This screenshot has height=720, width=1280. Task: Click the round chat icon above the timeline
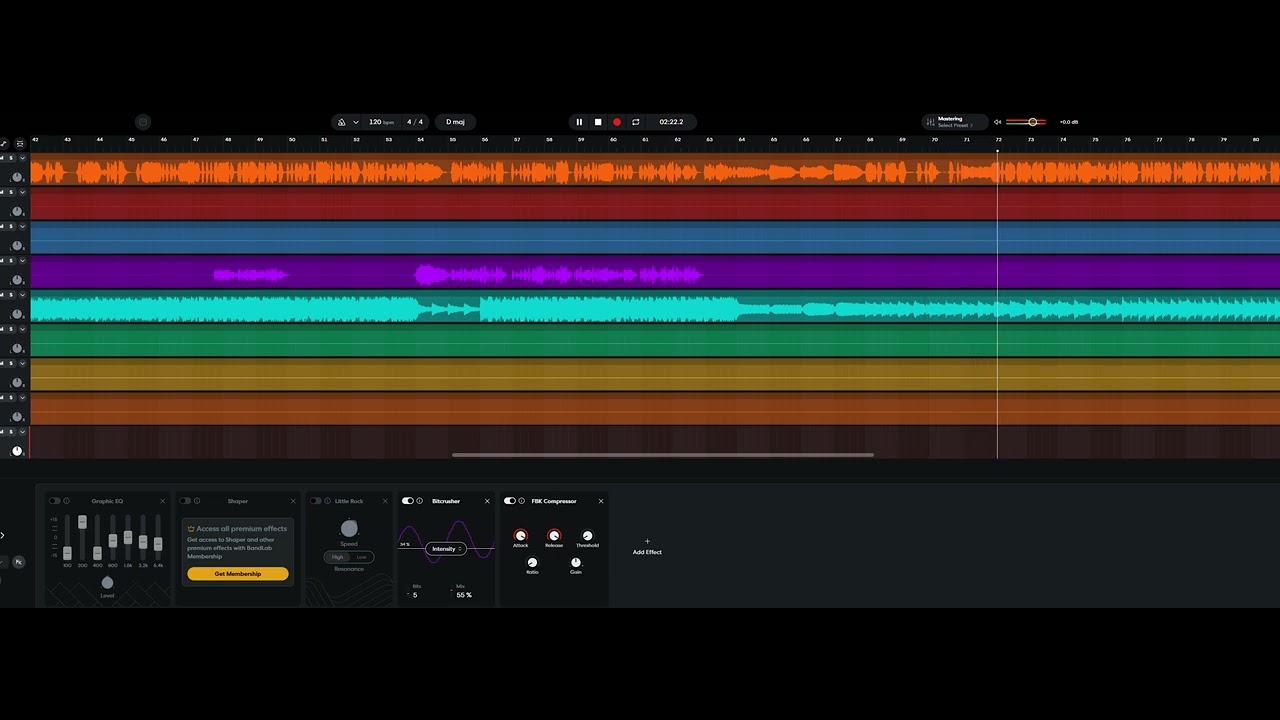pos(143,122)
